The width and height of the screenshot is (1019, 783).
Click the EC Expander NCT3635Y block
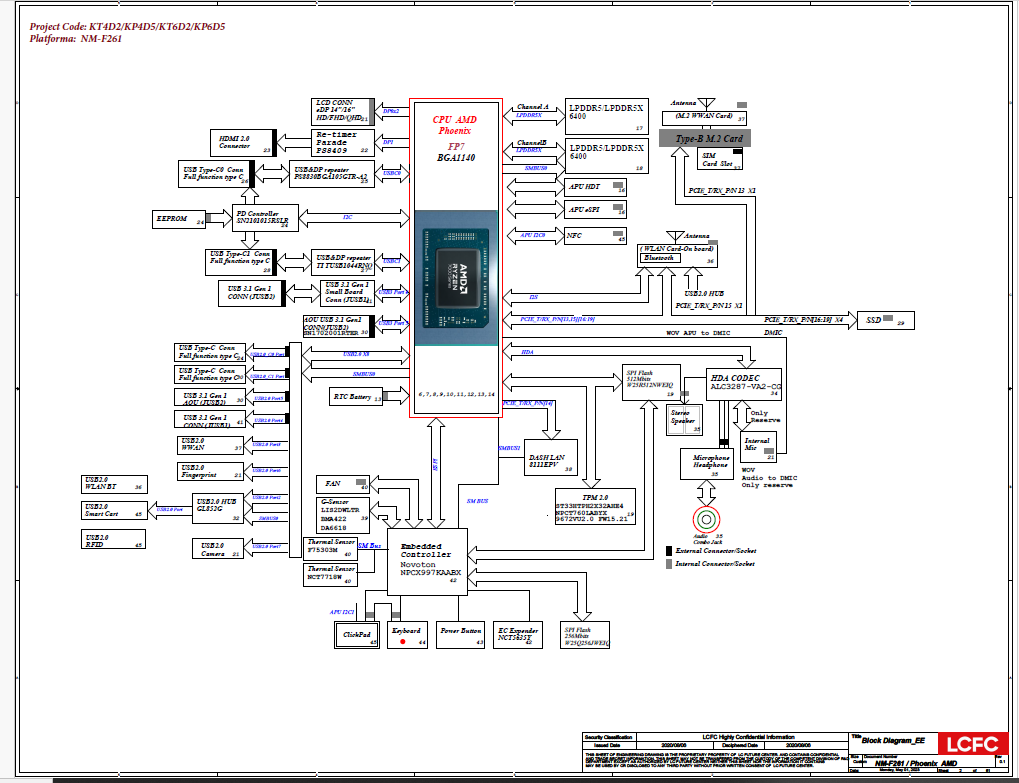click(x=519, y=635)
